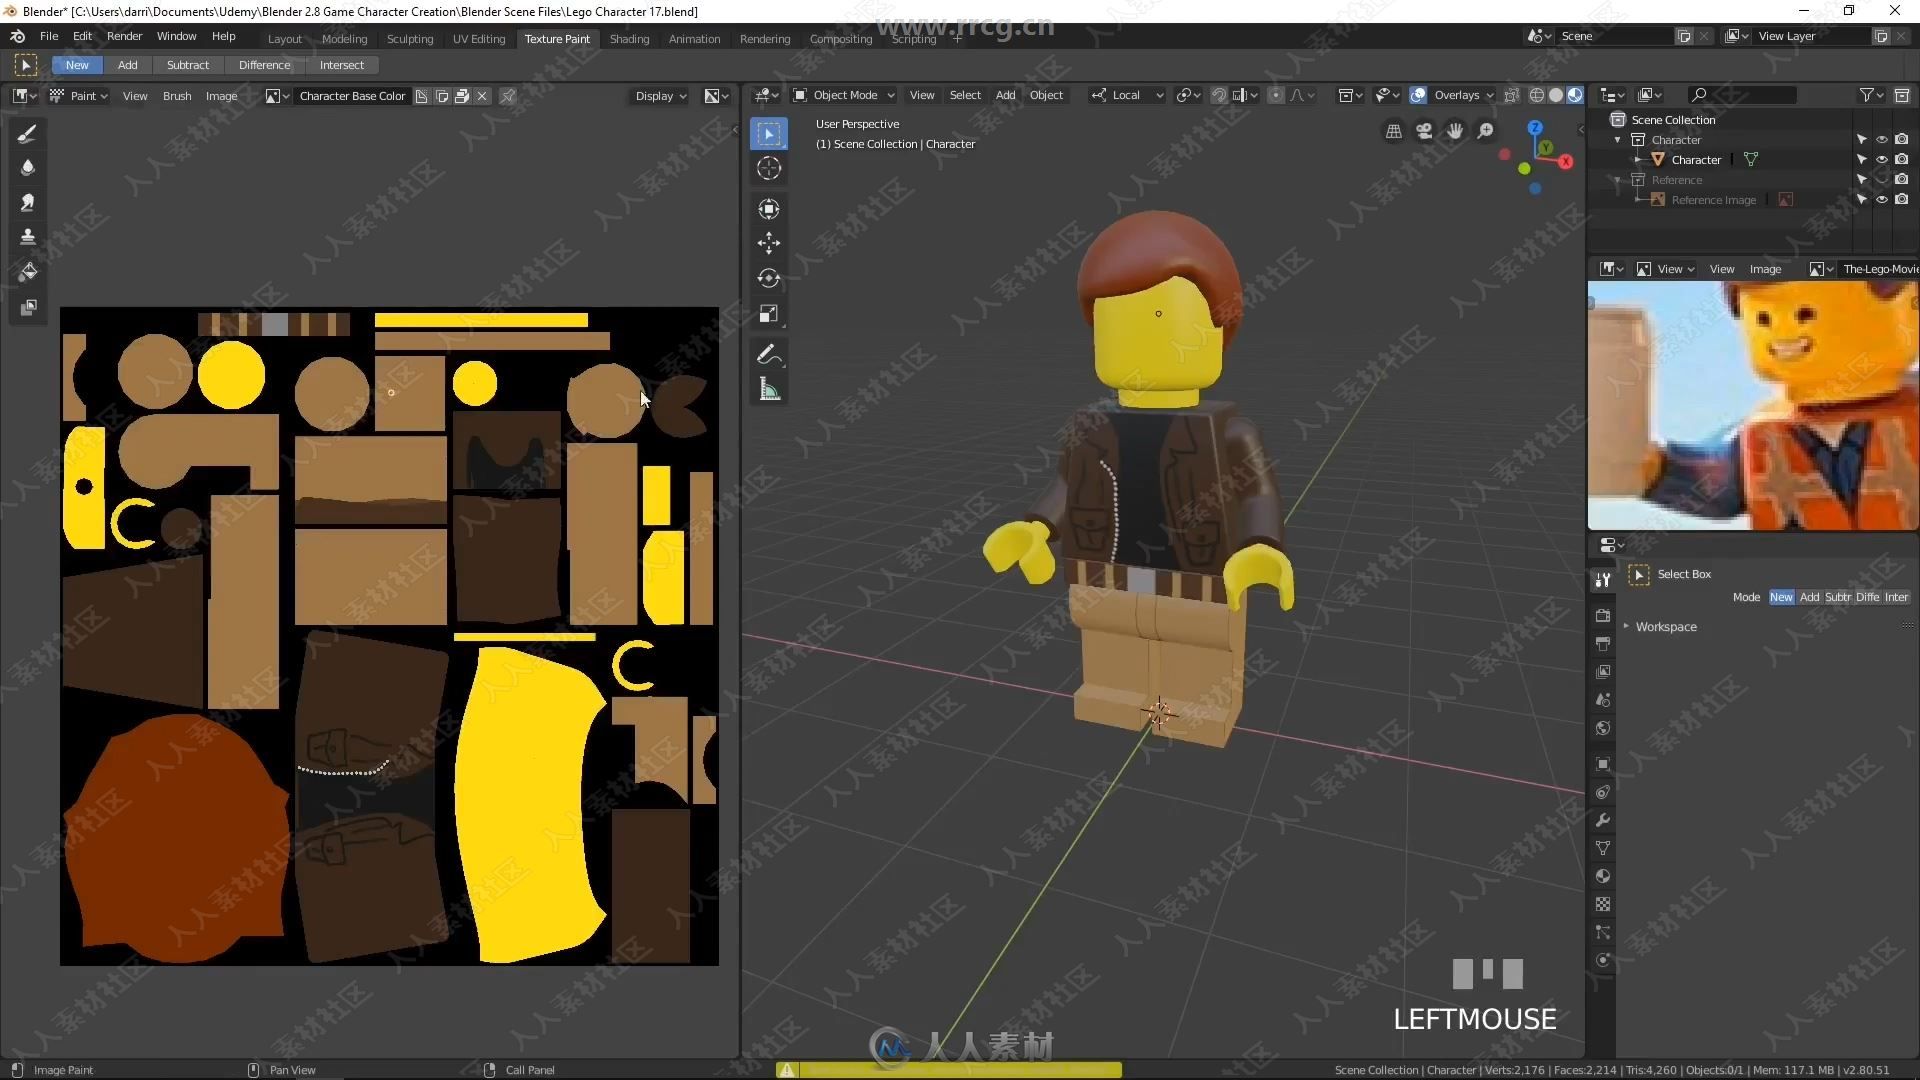Create a new image next to Character Base Color
The height and width of the screenshot is (1080, 1920).
click(x=442, y=96)
